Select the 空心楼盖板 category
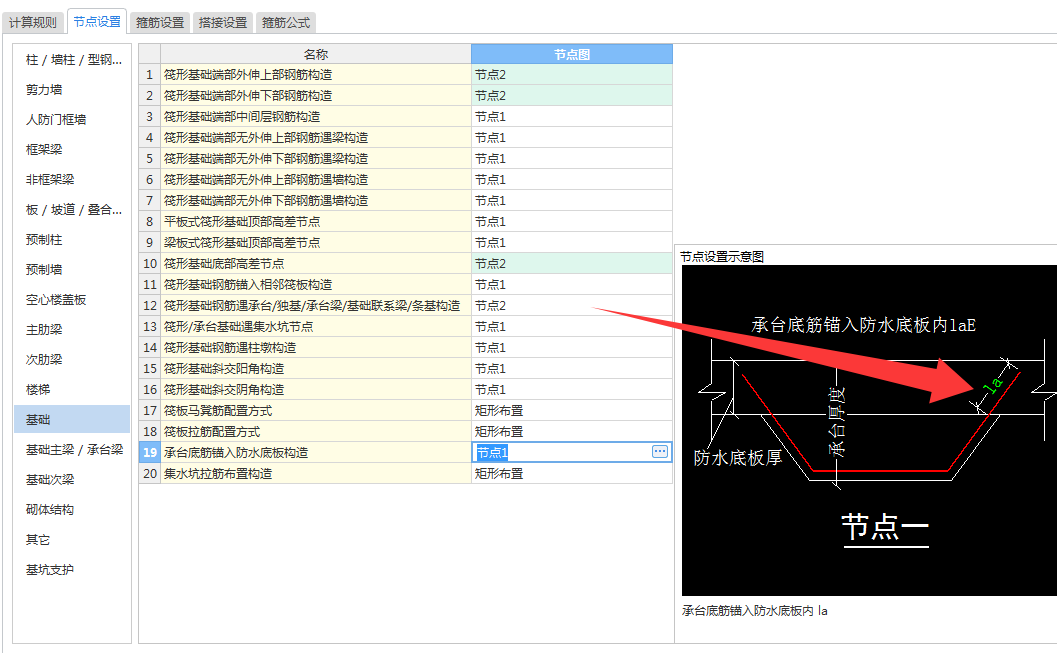The width and height of the screenshot is (1057, 653). coord(73,299)
